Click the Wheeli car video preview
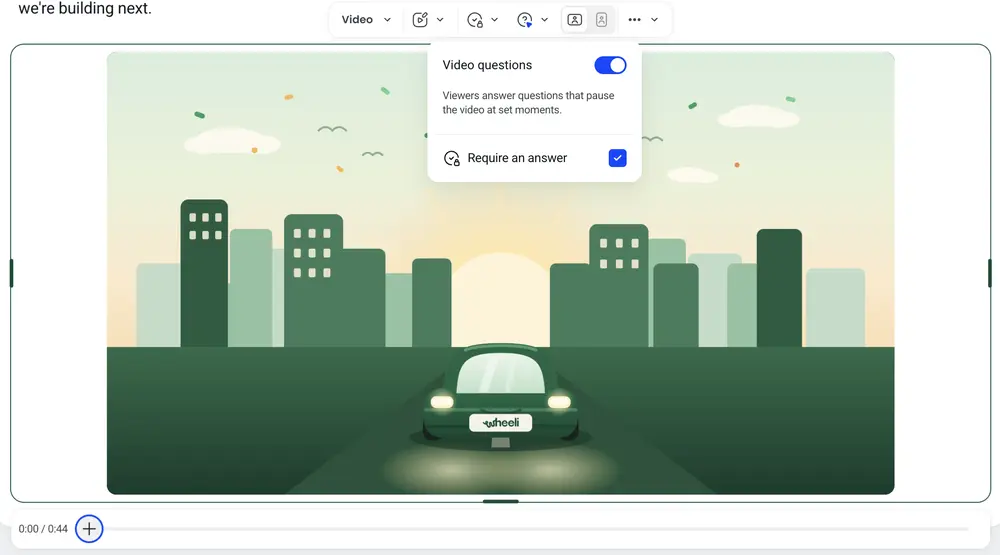The image size is (1000, 555). click(500, 273)
